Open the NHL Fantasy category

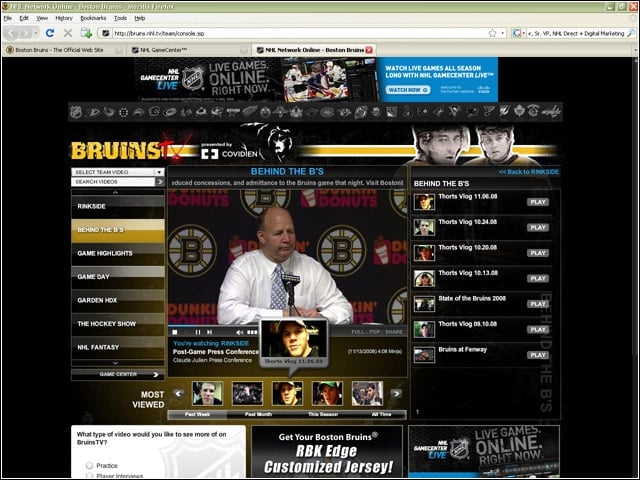pos(118,347)
